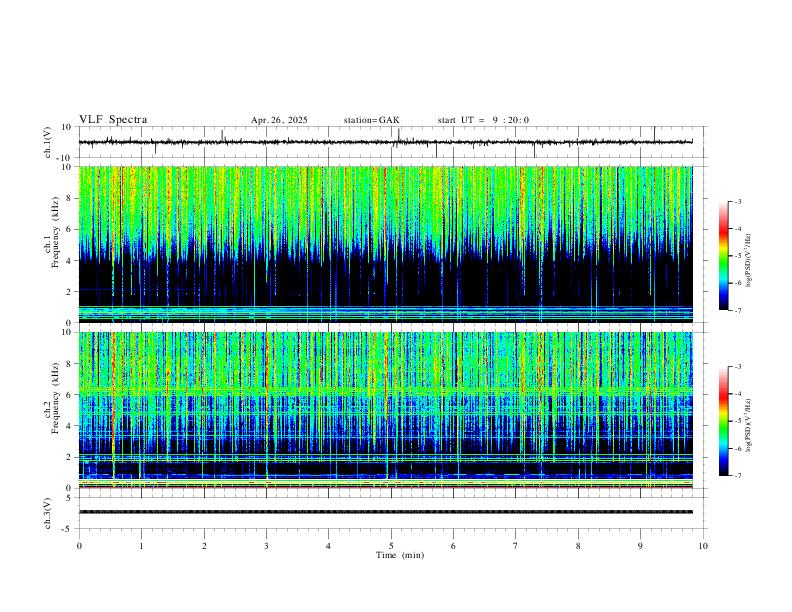This screenshot has width=792, height=612.
Task: Click the ch.2 spectrogram panel
Action: coord(385,410)
